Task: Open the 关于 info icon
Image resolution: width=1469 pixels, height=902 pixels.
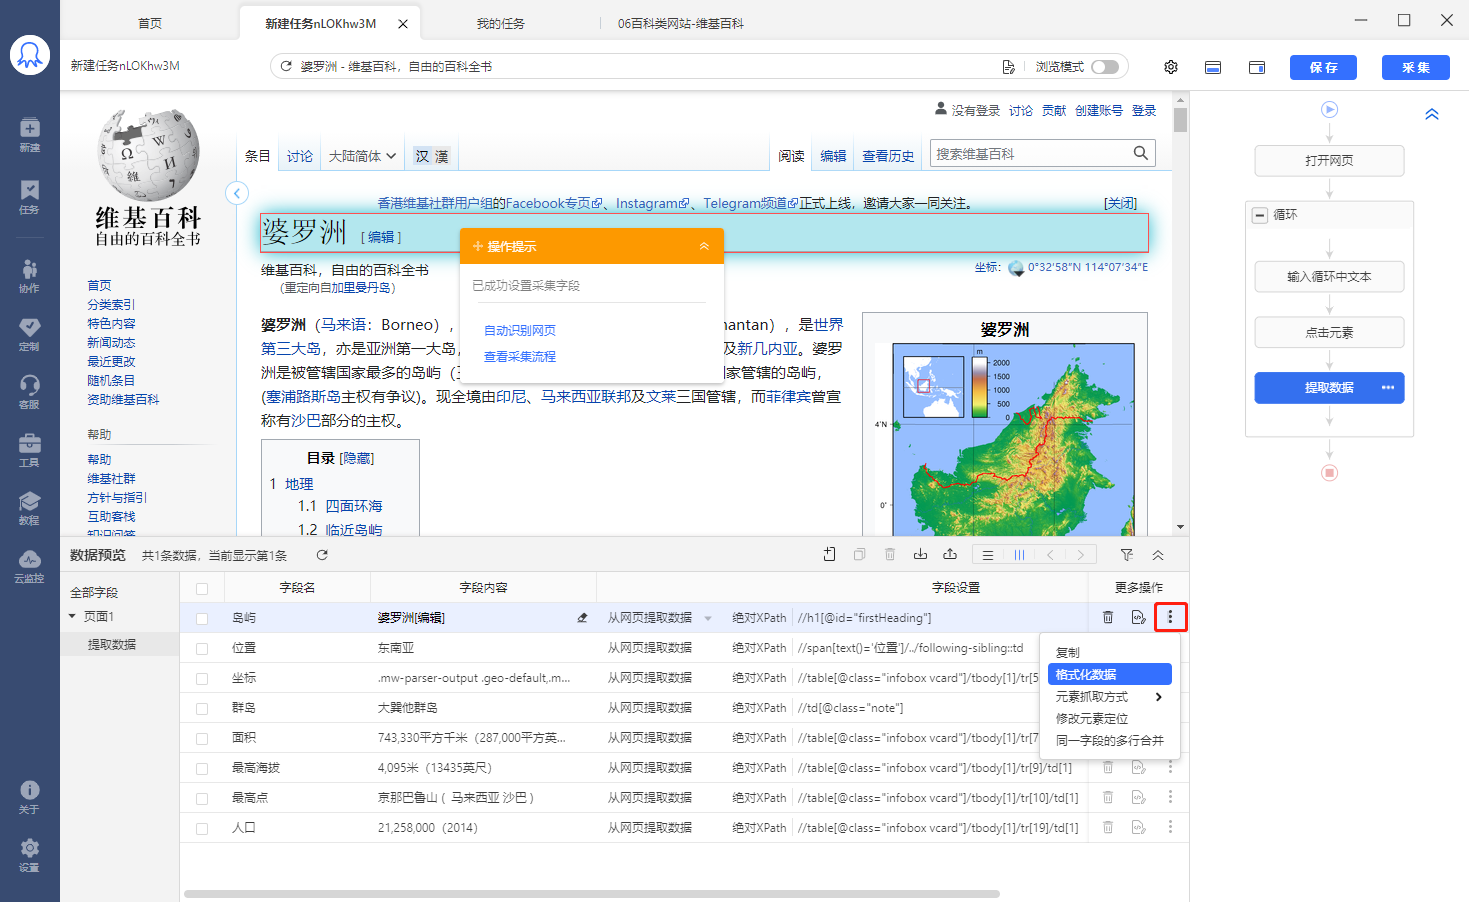Action: pos(29,796)
